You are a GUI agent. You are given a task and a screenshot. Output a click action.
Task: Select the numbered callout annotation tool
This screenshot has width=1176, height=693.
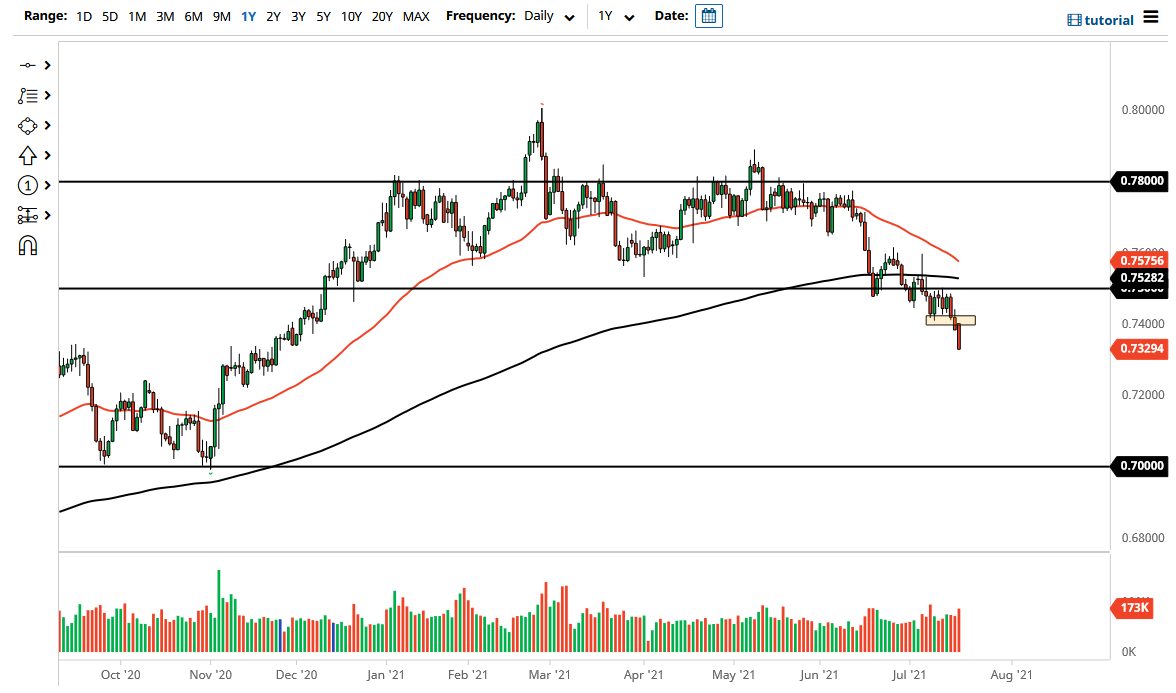pos(28,185)
